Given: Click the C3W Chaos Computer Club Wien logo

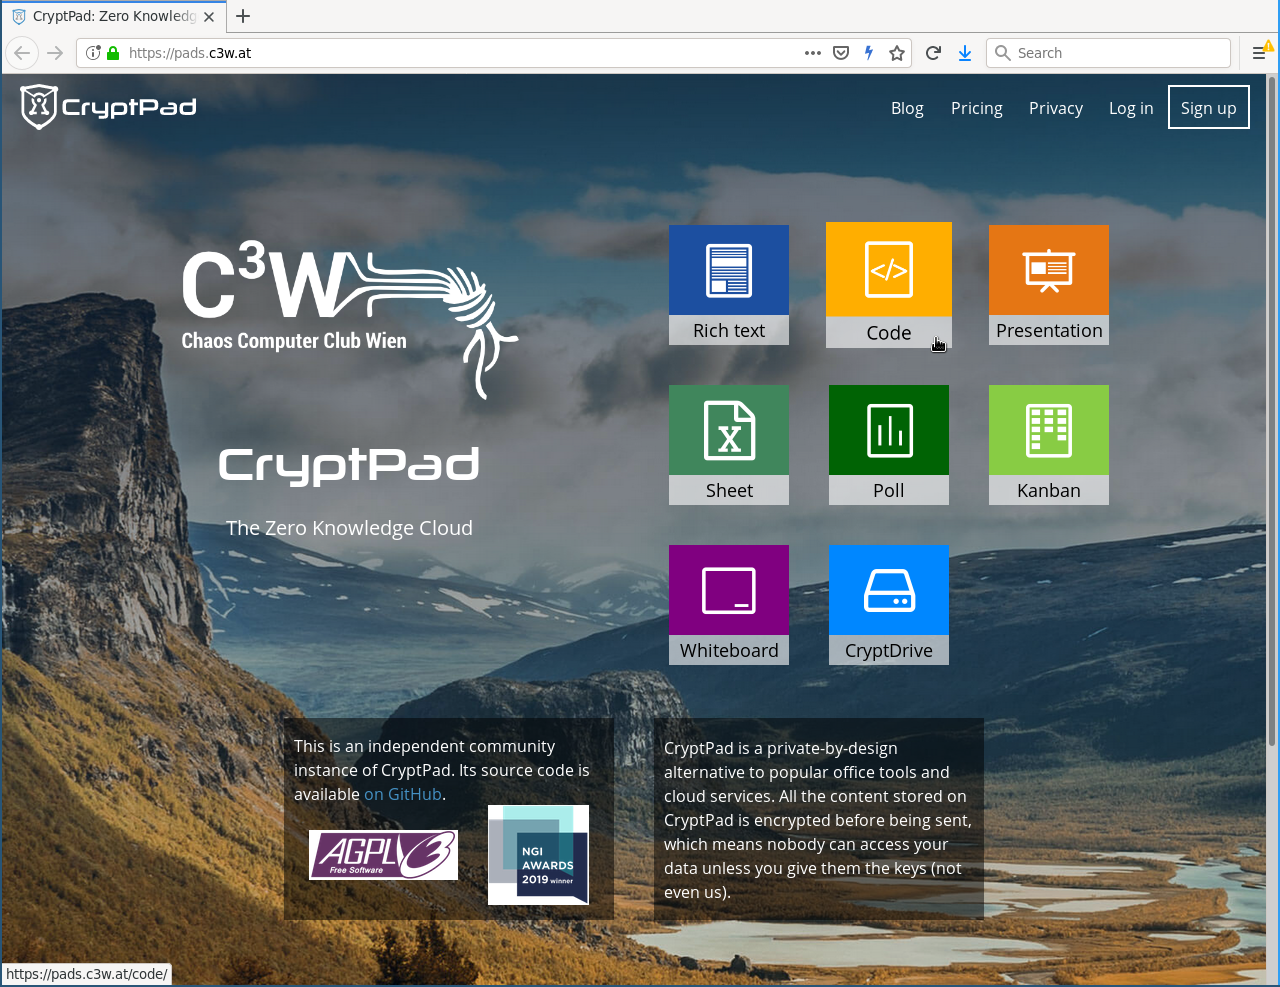Looking at the screenshot, I should pyautogui.click(x=349, y=318).
